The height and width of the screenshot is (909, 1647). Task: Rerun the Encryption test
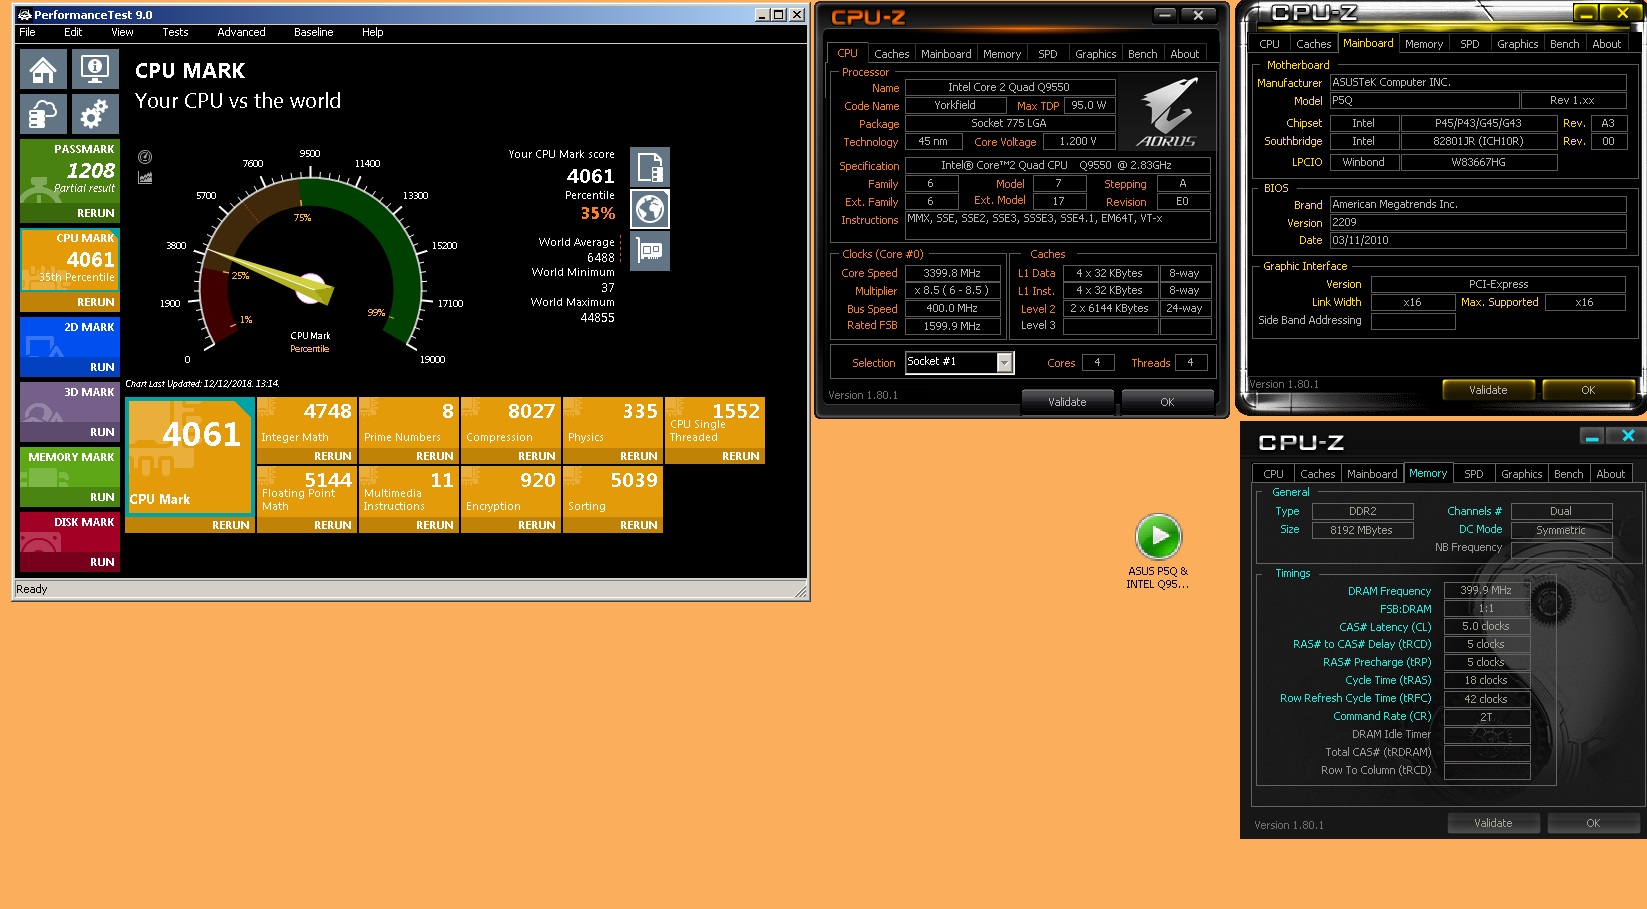click(536, 525)
